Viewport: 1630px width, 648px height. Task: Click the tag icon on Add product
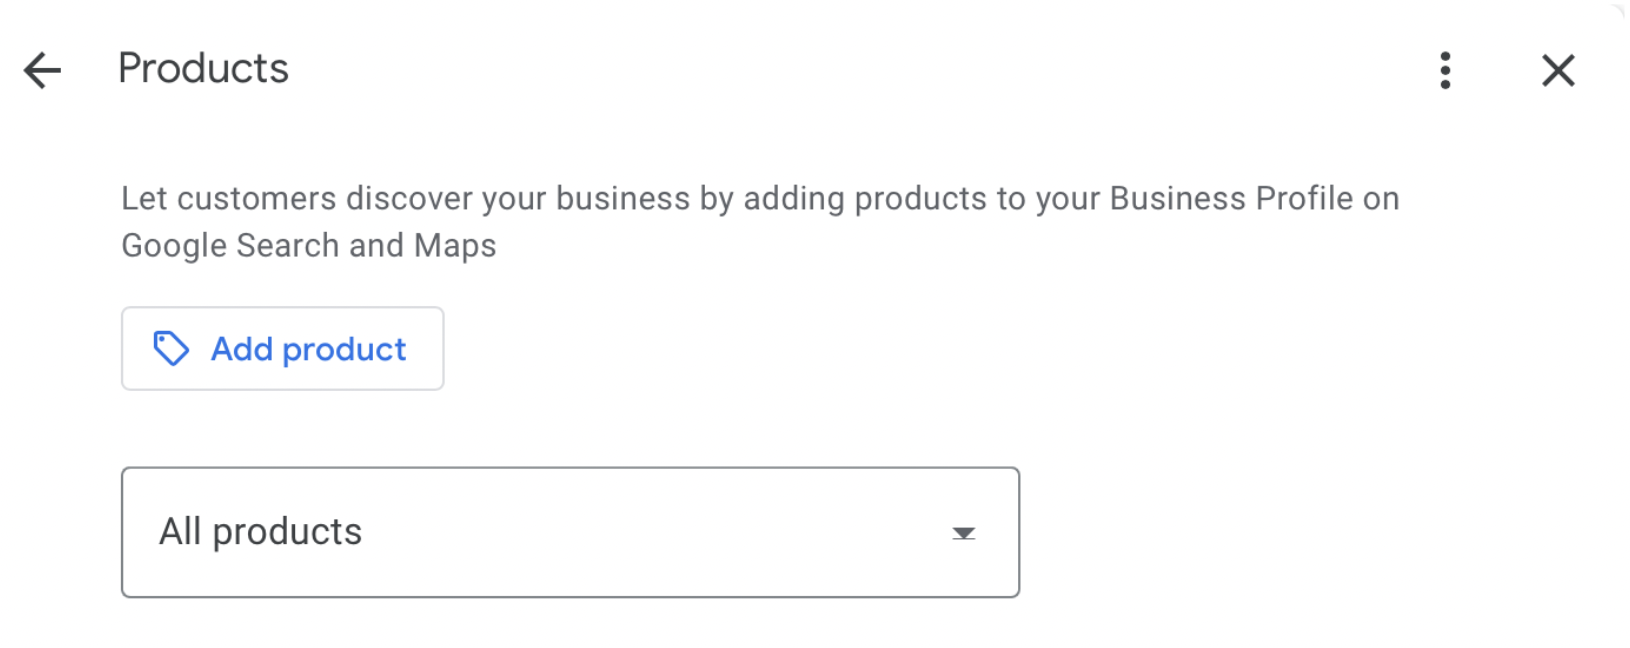pyautogui.click(x=171, y=349)
